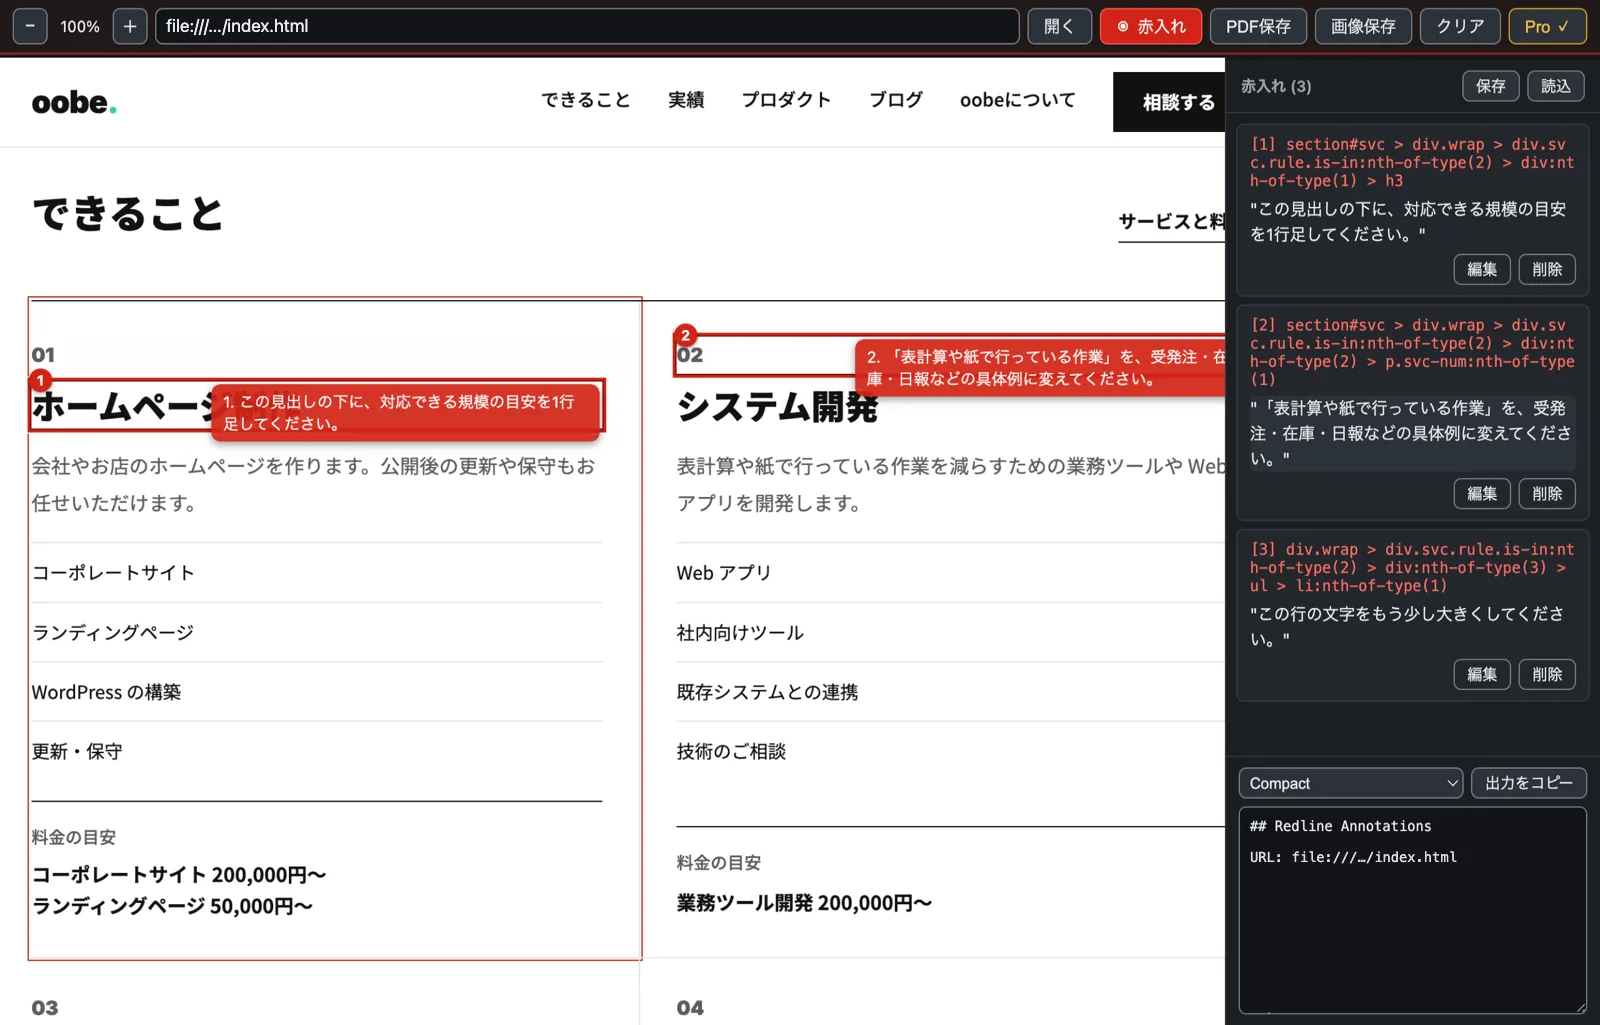
Task: Delete annotation [2] with 削除
Action: click(1547, 493)
